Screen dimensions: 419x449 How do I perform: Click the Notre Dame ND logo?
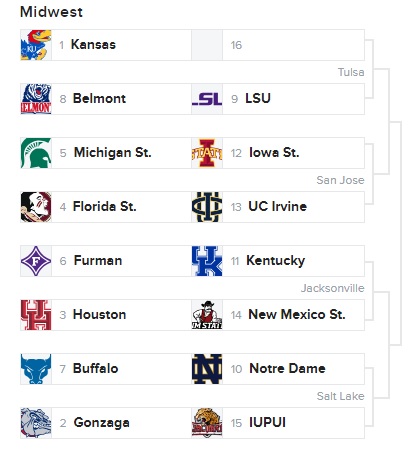point(207,369)
